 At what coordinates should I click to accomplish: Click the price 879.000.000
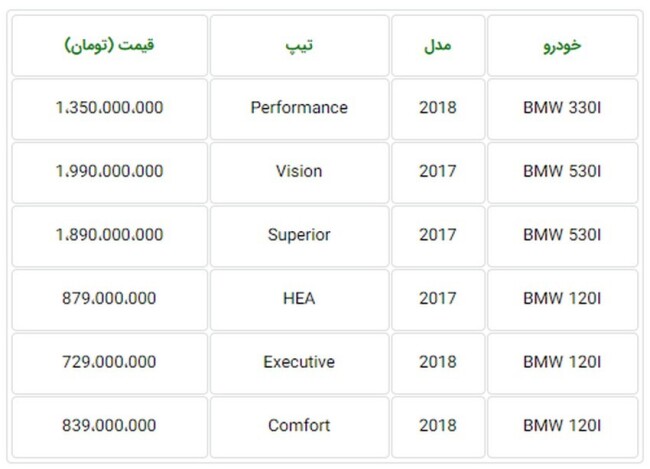pos(109,300)
